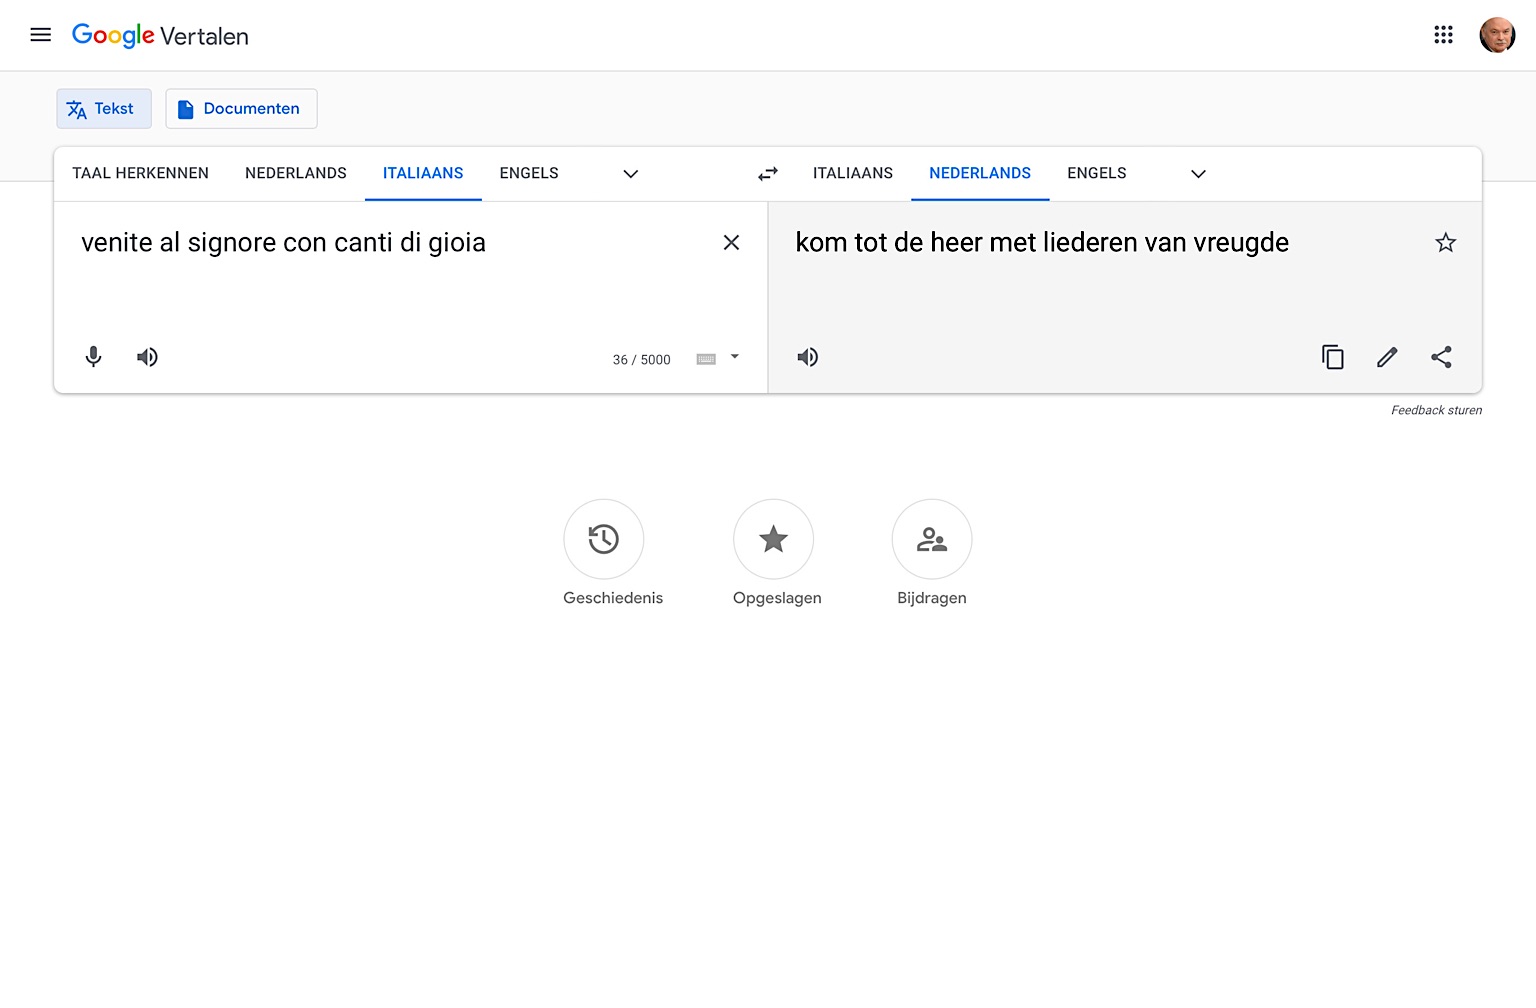Expand more target languages
1536x1008 pixels.
pyautogui.click(x=1198, y=174)
